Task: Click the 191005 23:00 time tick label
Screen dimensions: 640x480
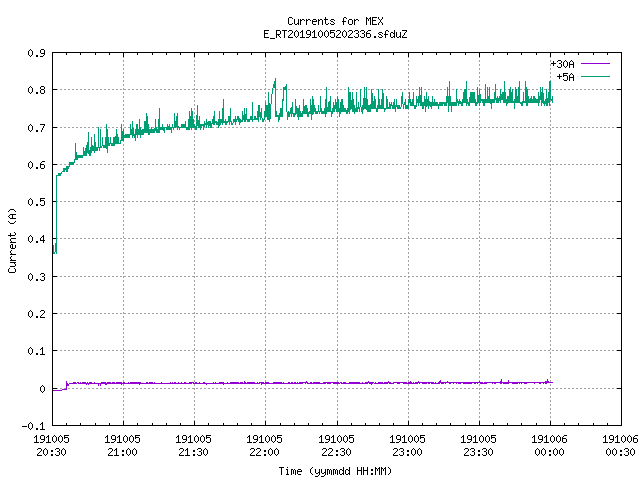Action: (407, 446)
